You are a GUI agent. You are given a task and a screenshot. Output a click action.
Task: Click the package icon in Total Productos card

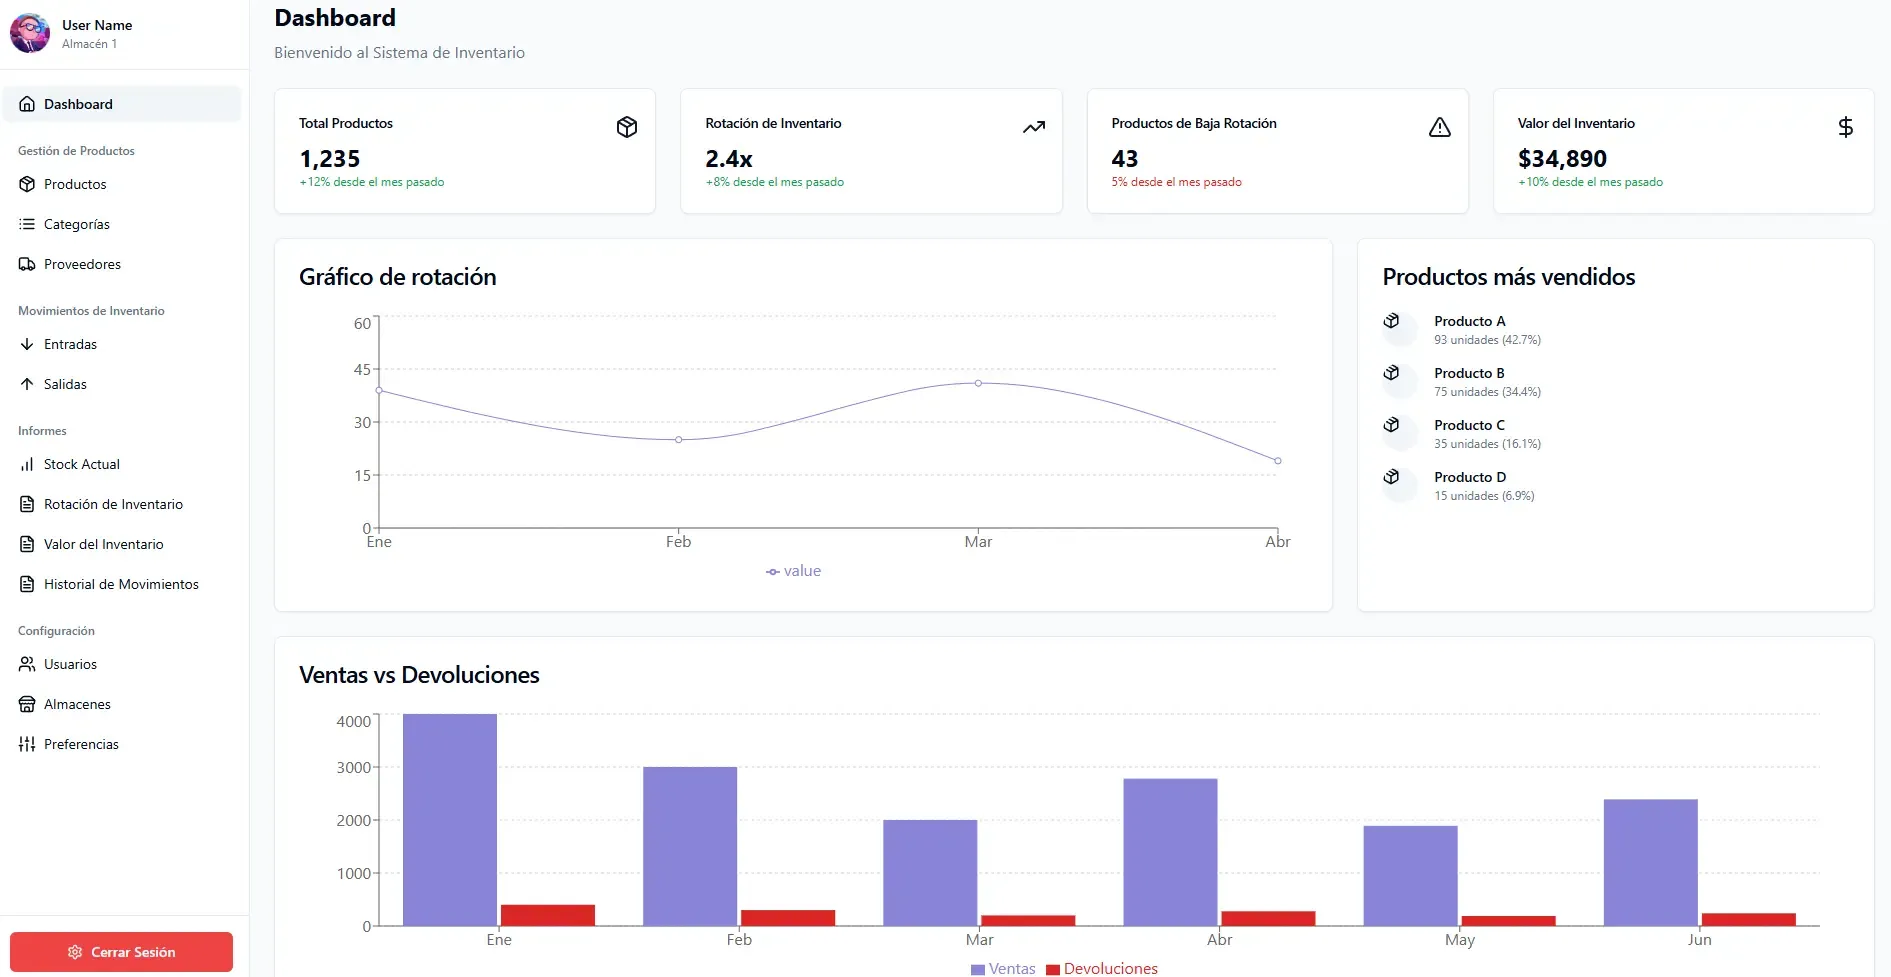click(x=627, y=127)
